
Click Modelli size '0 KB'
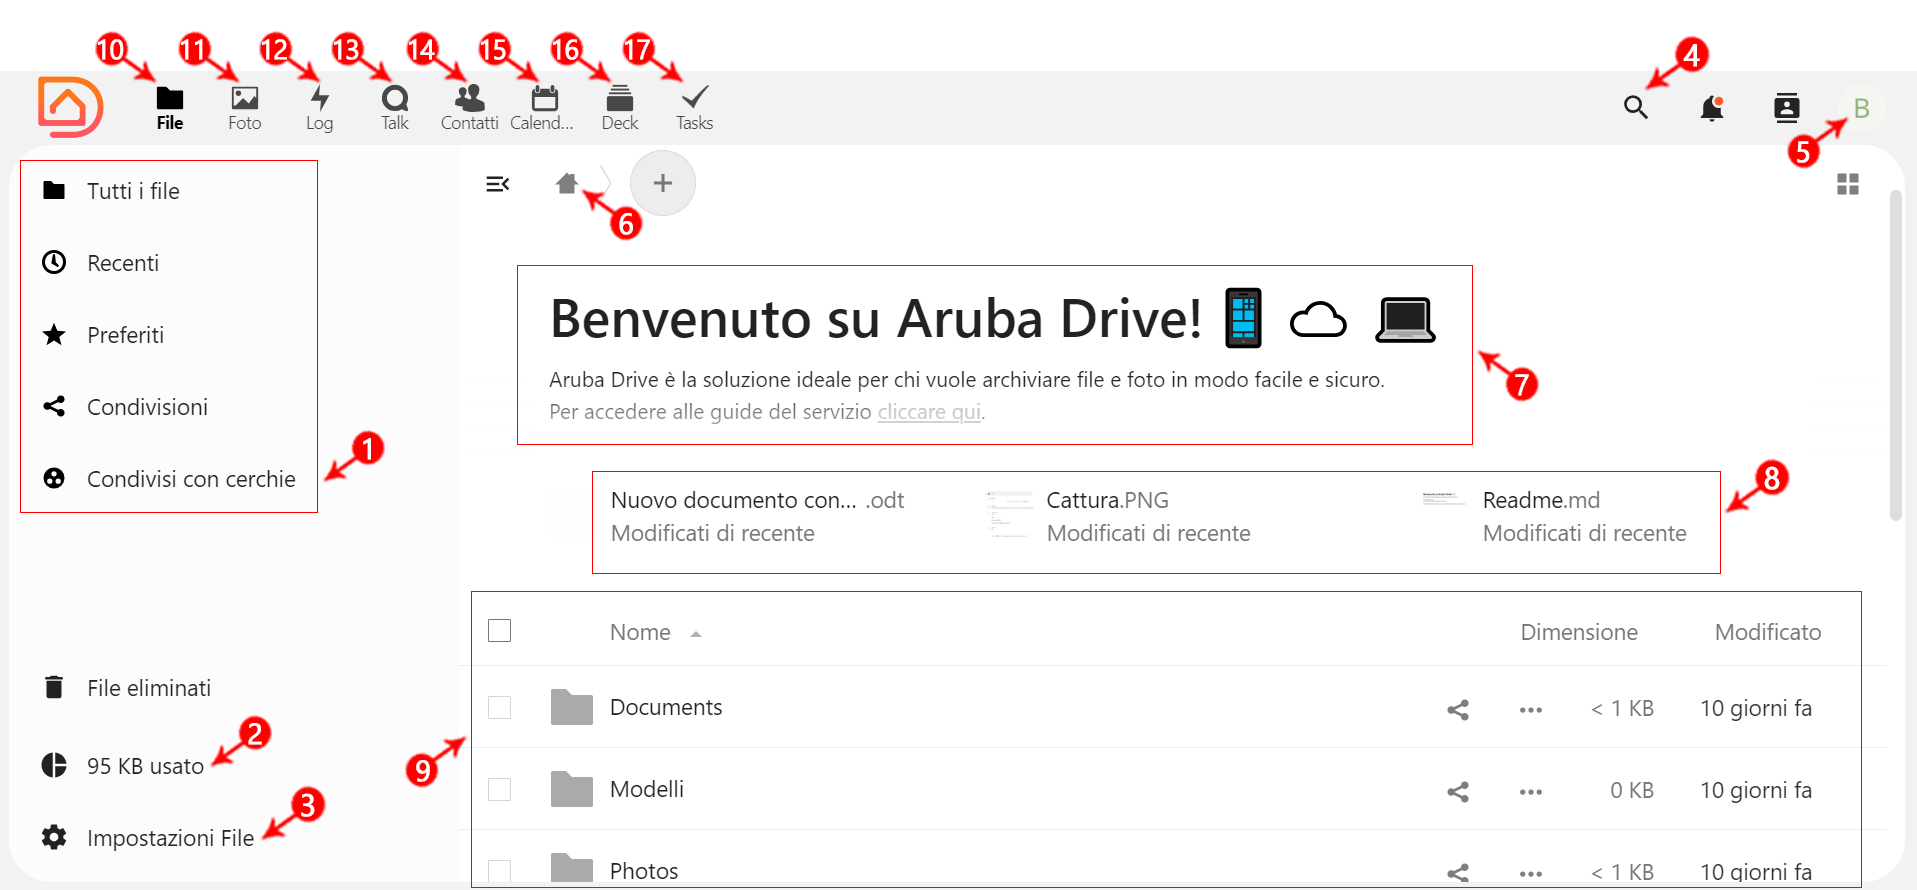1631,790
